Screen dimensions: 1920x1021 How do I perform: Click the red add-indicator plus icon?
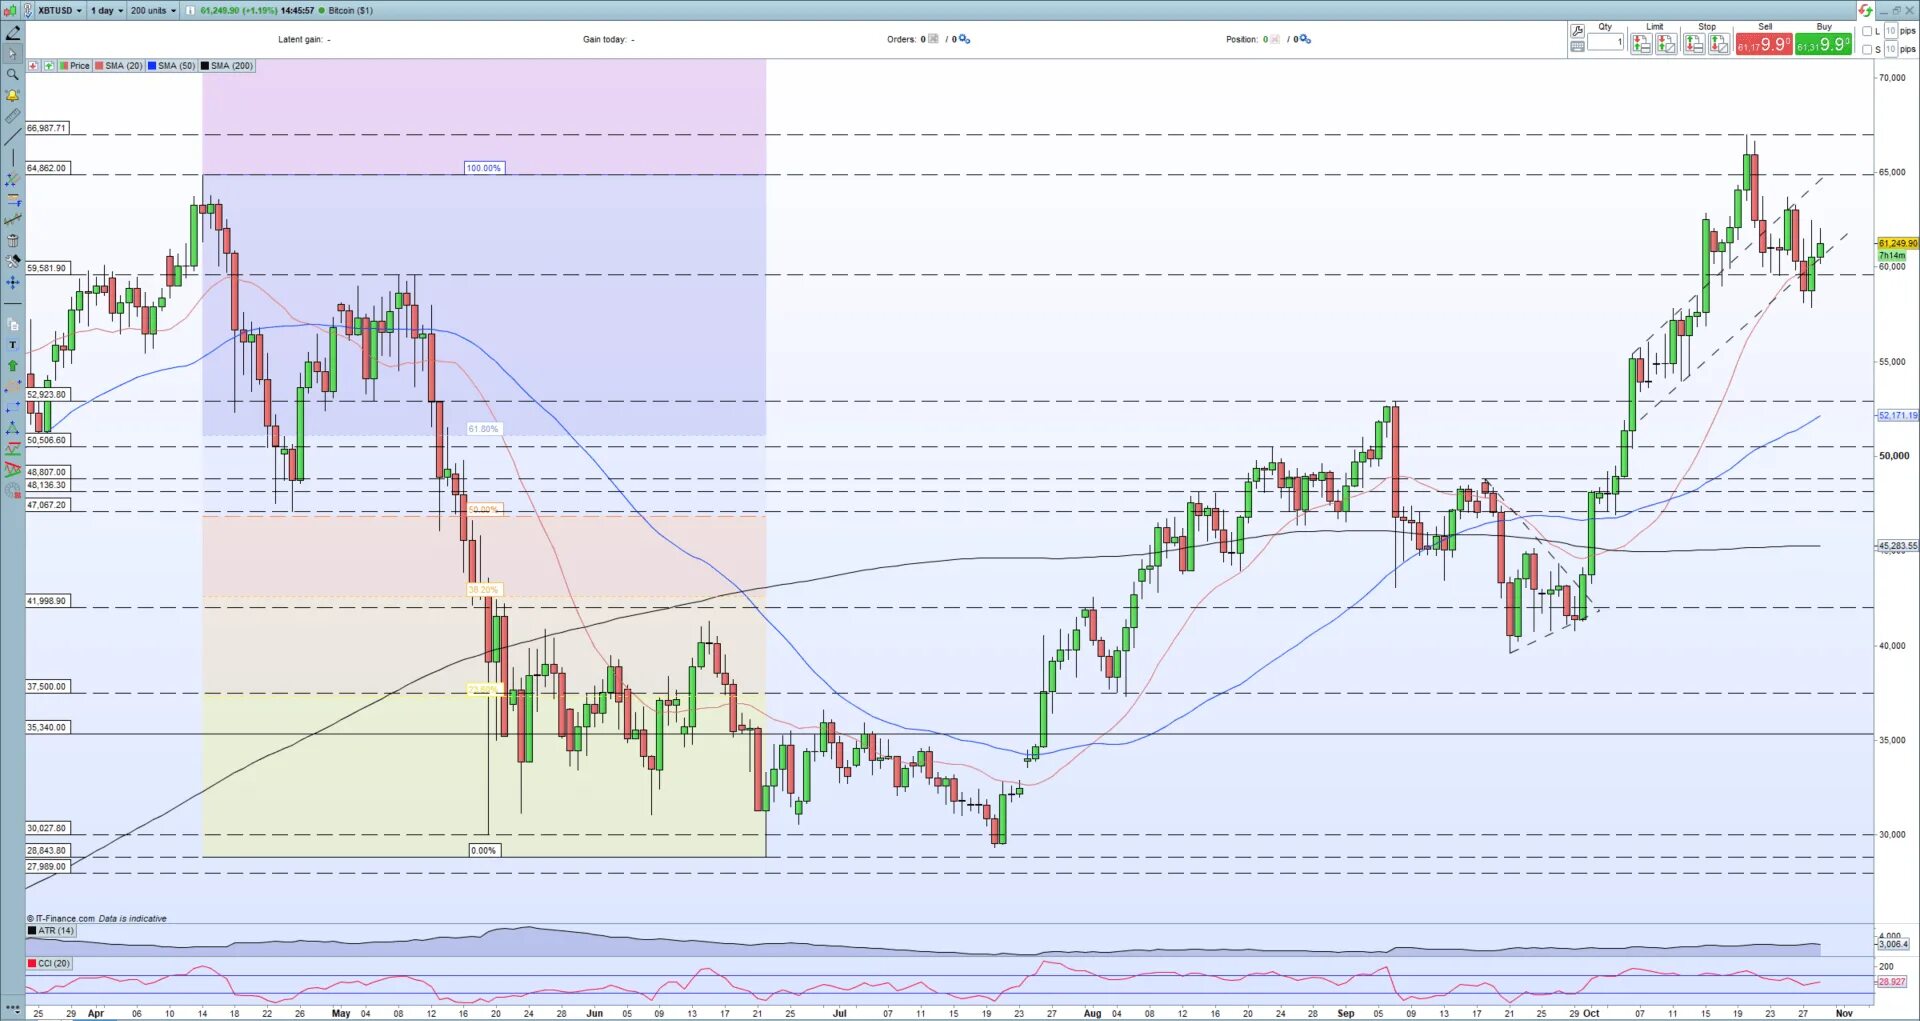33,66
